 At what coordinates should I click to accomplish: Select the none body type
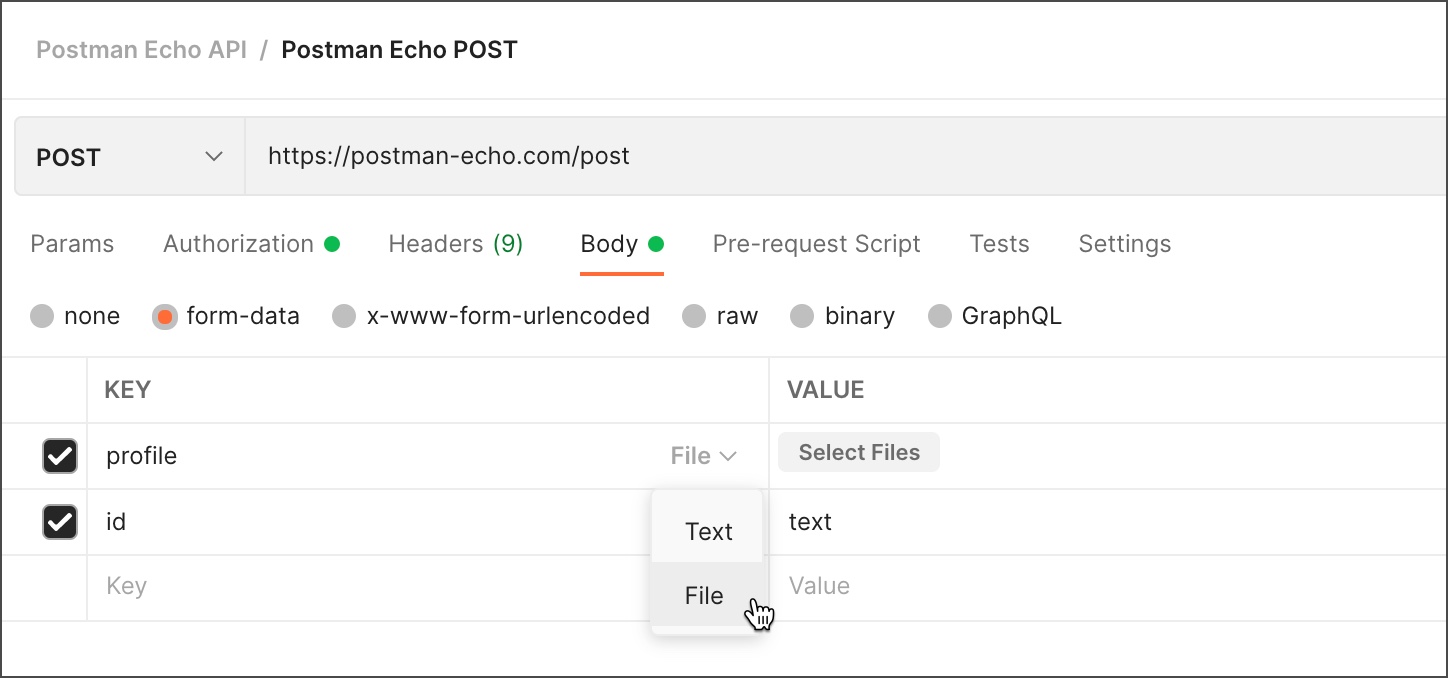tap(42, 317)
